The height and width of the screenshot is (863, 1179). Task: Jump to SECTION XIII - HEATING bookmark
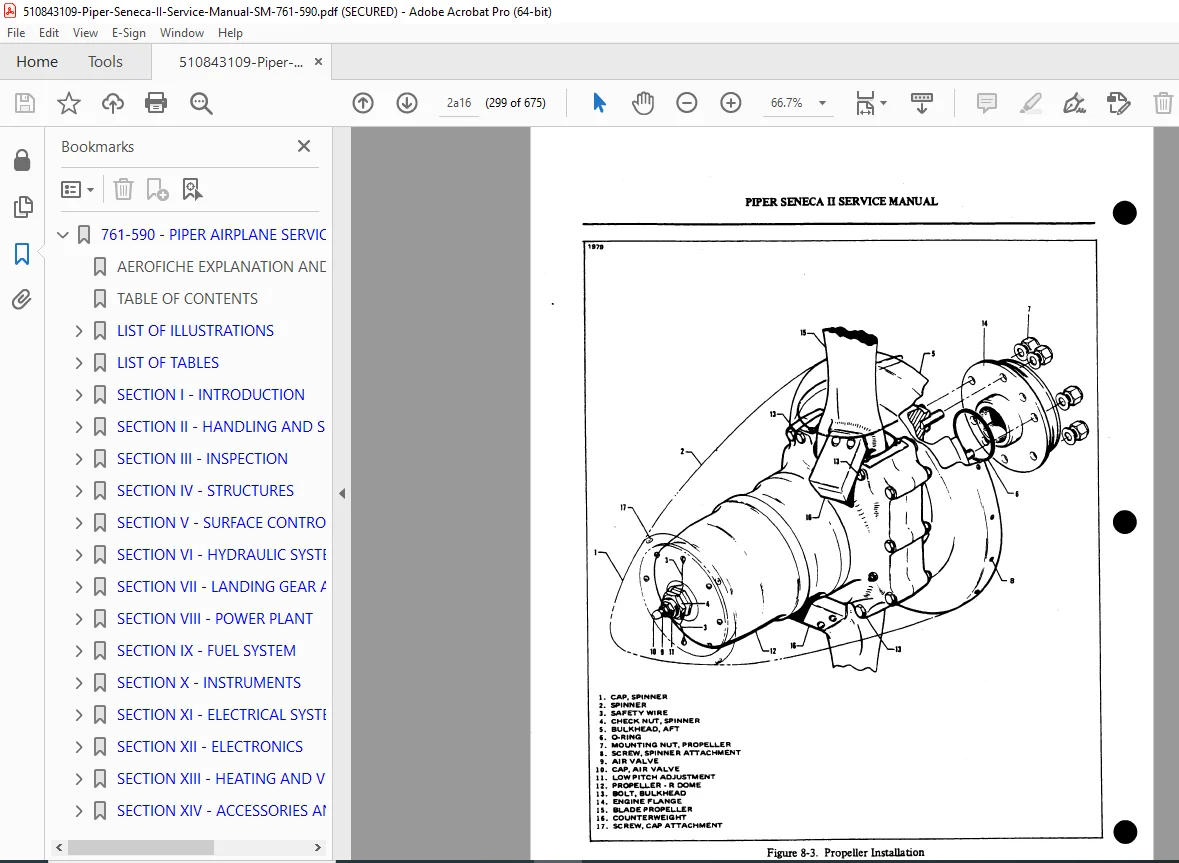point(221,779)
